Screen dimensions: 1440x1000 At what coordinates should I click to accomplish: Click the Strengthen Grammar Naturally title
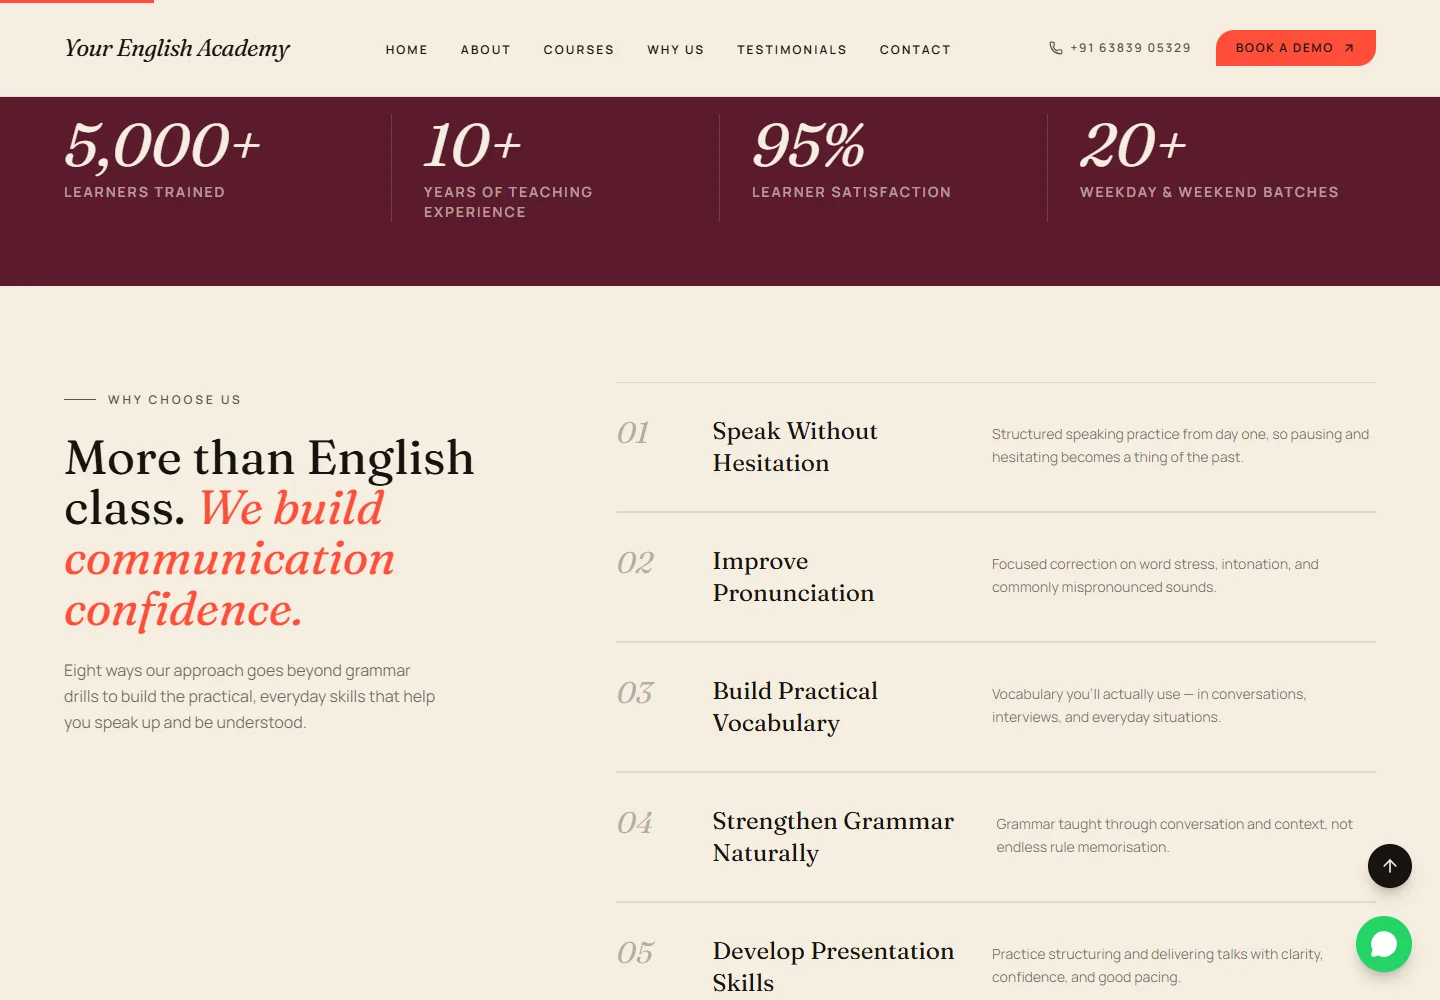pos(833,837)
